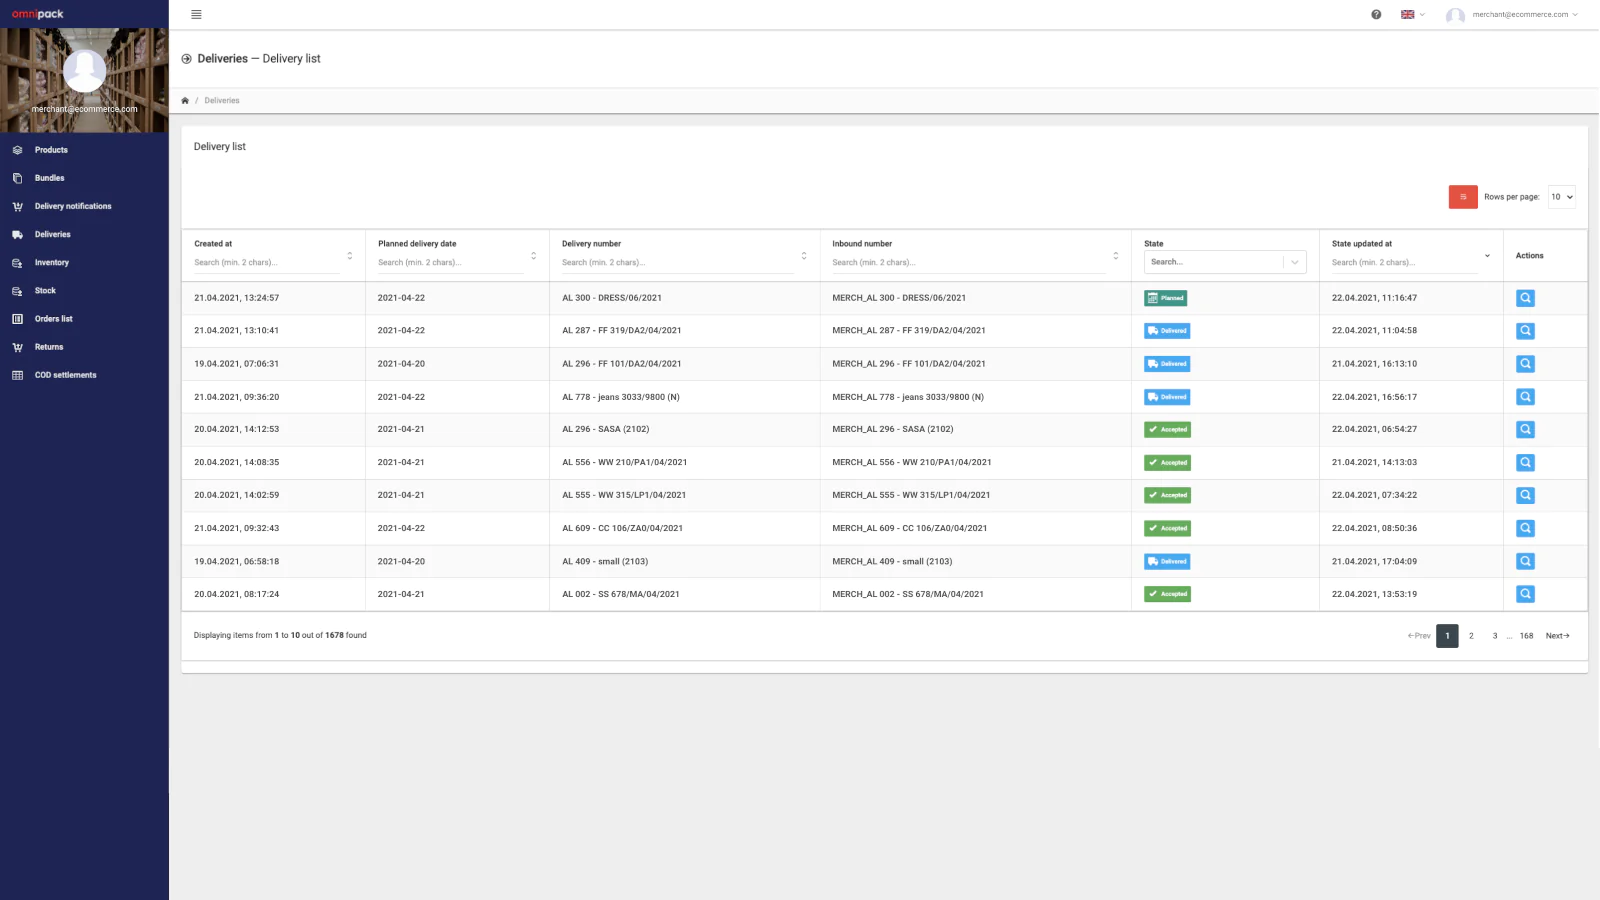Click the hamburger menu icon in header
Viewport: 1600px width, 900px height.
point(196,15)
